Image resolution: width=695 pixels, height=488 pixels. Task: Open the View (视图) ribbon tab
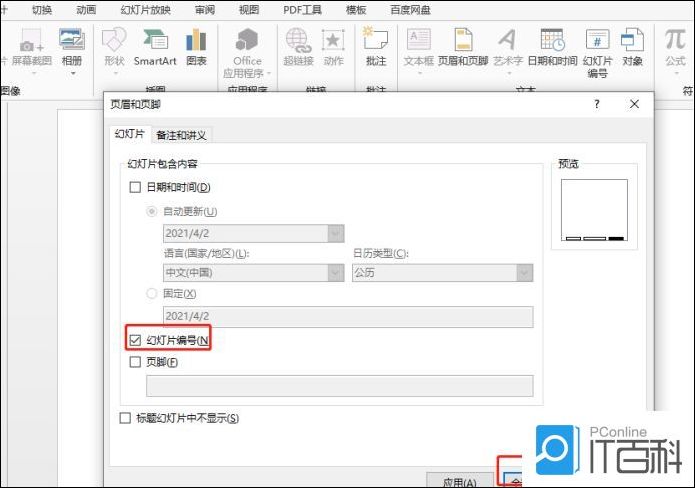249,10
